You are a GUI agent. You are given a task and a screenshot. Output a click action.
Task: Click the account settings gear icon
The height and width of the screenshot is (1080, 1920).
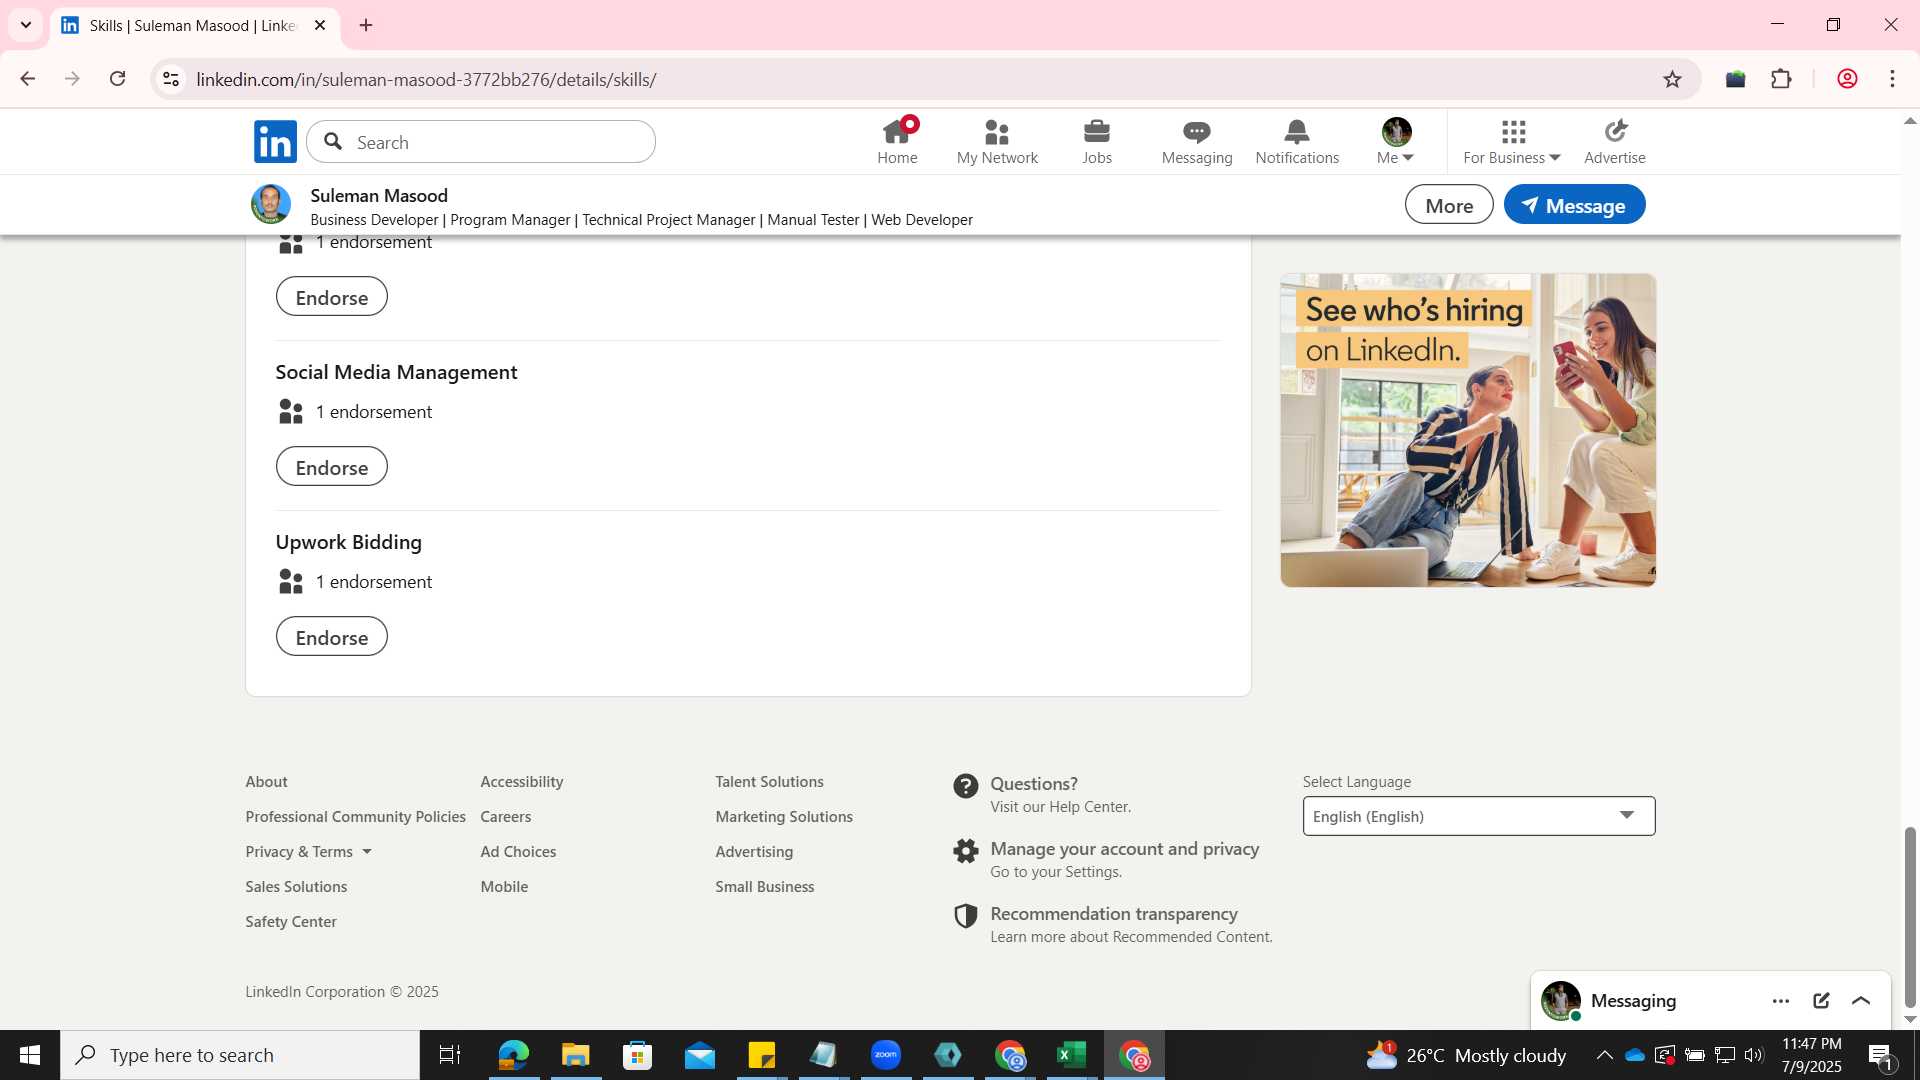pyautogui.click(x=965, y=851)
